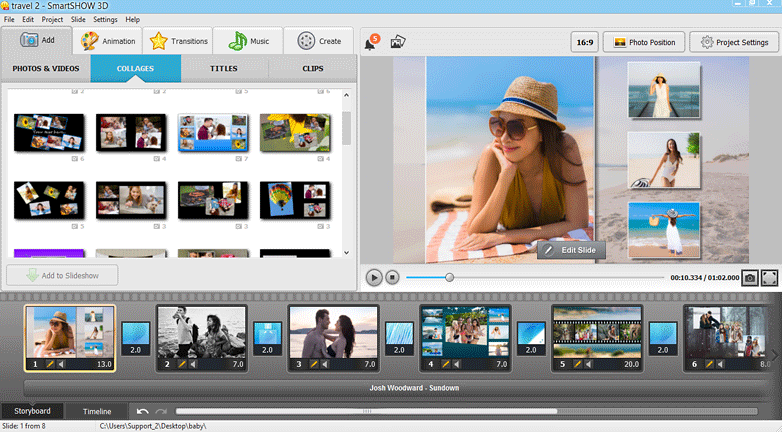Screen dimensions: 782x432
Task: Open the 16:9 aspect ratio selector
Action: pos(584,42)
